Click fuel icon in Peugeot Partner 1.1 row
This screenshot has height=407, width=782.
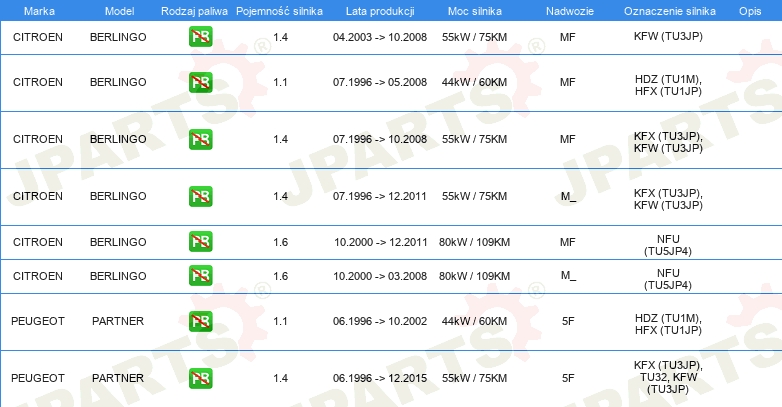coord(200,321)
